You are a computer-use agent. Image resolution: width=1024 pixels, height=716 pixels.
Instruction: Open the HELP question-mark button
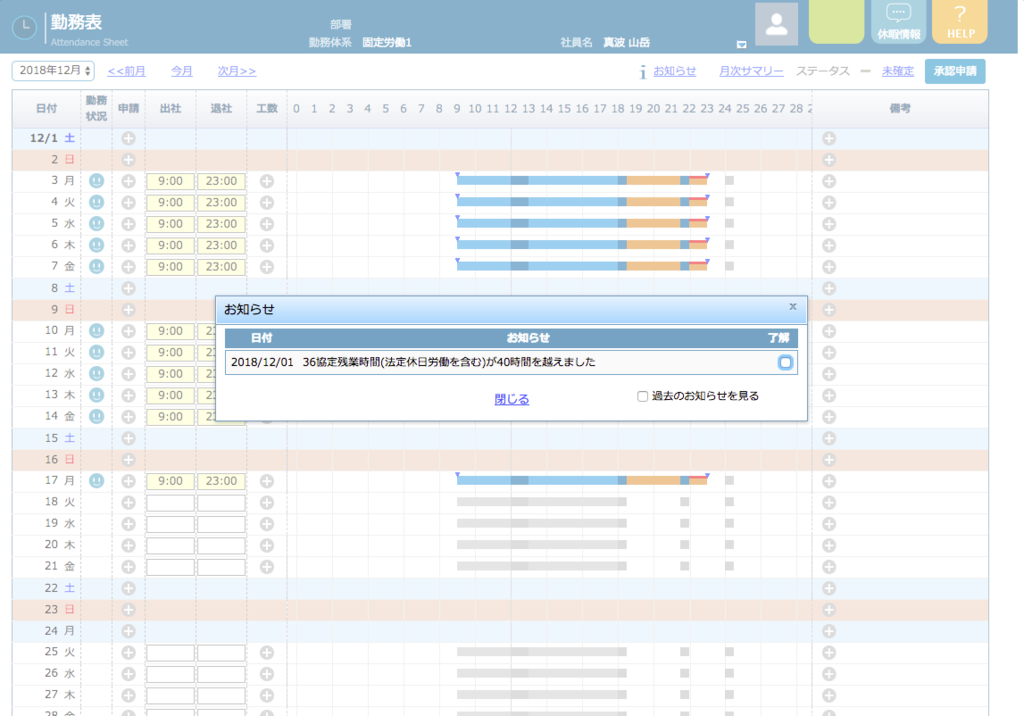(960, 22)
